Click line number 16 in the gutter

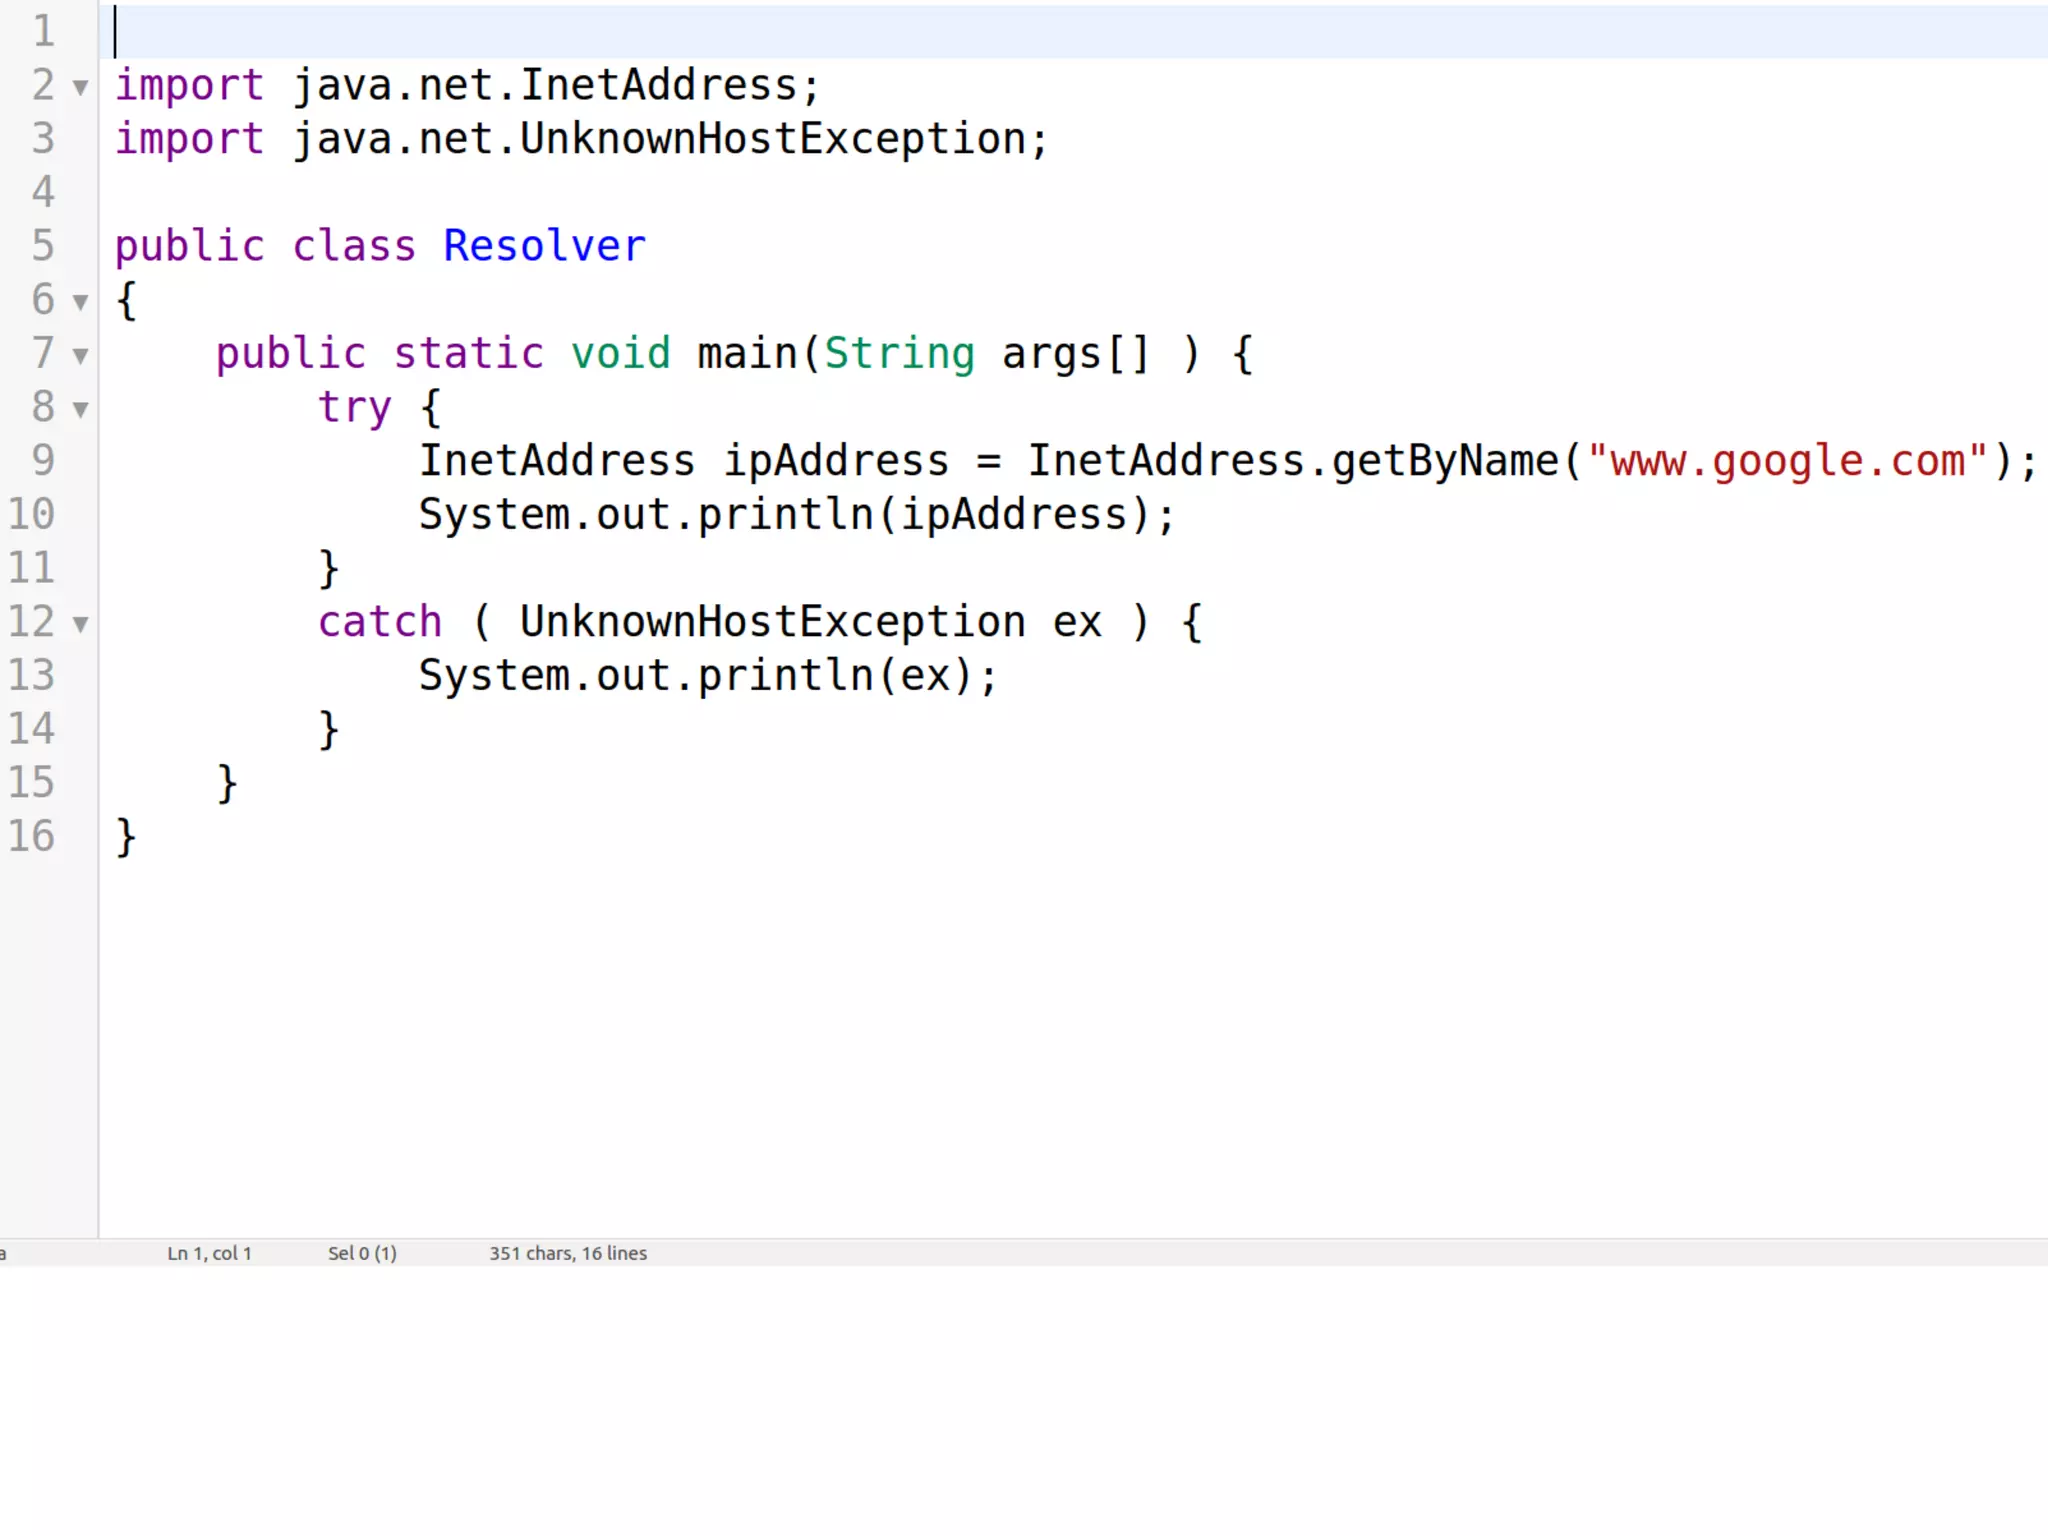[x=32, y=836]
